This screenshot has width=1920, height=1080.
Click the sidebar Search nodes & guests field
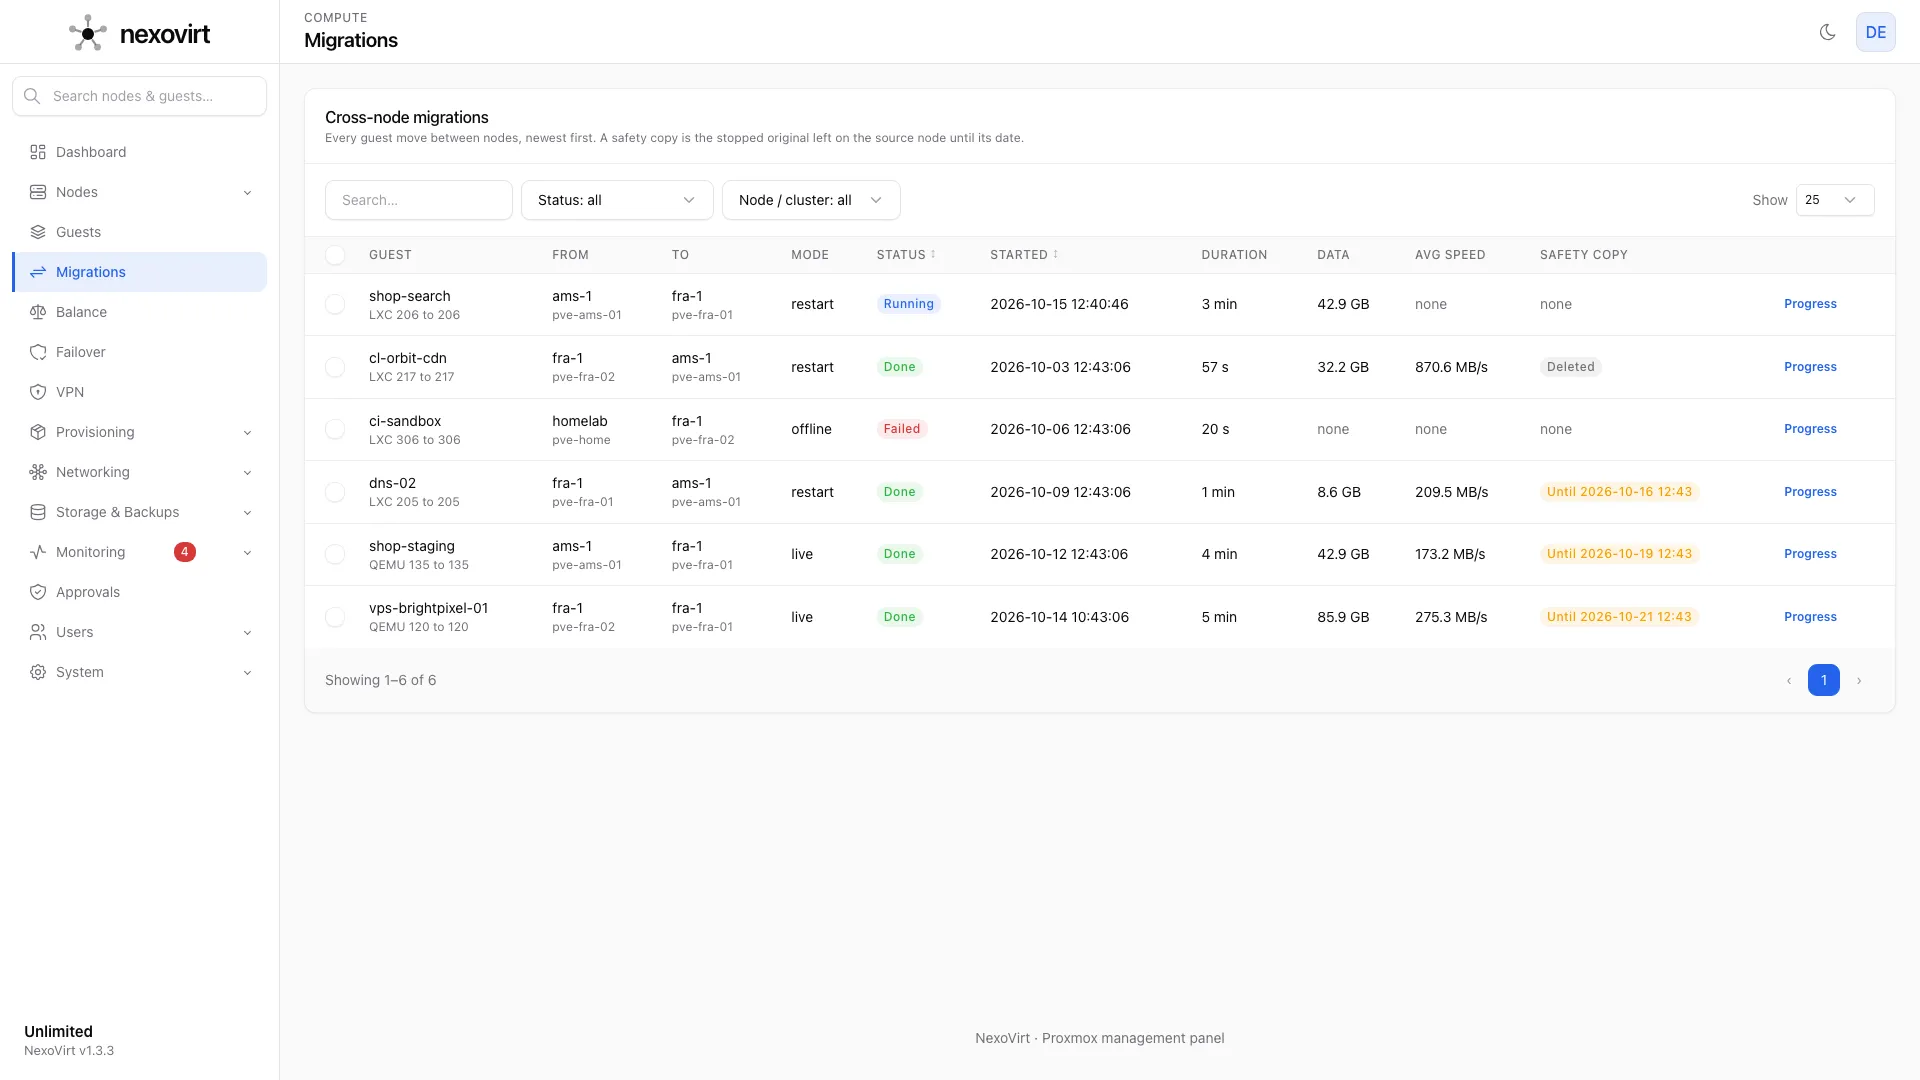[139, 96]
